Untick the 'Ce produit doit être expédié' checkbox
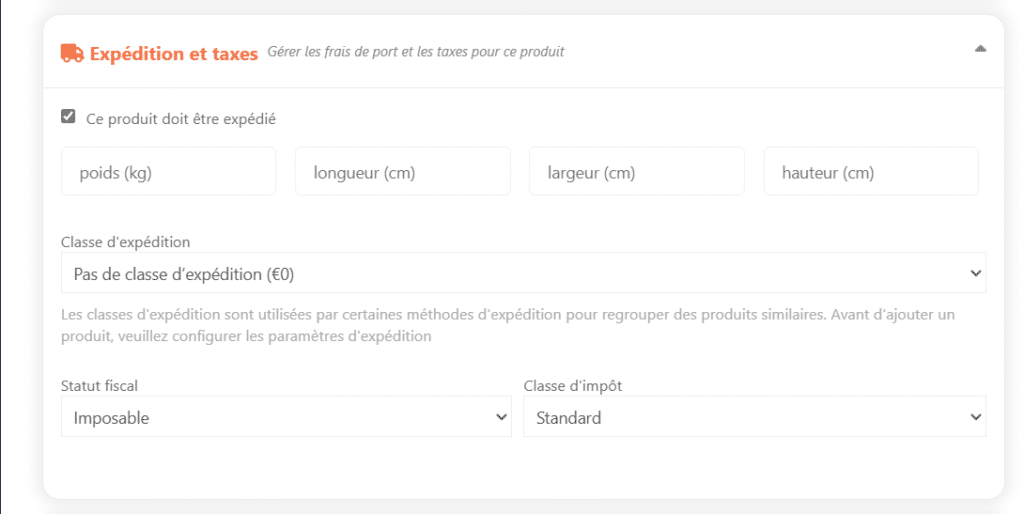This screenshot has width=1024, height=514. [68, 116]
